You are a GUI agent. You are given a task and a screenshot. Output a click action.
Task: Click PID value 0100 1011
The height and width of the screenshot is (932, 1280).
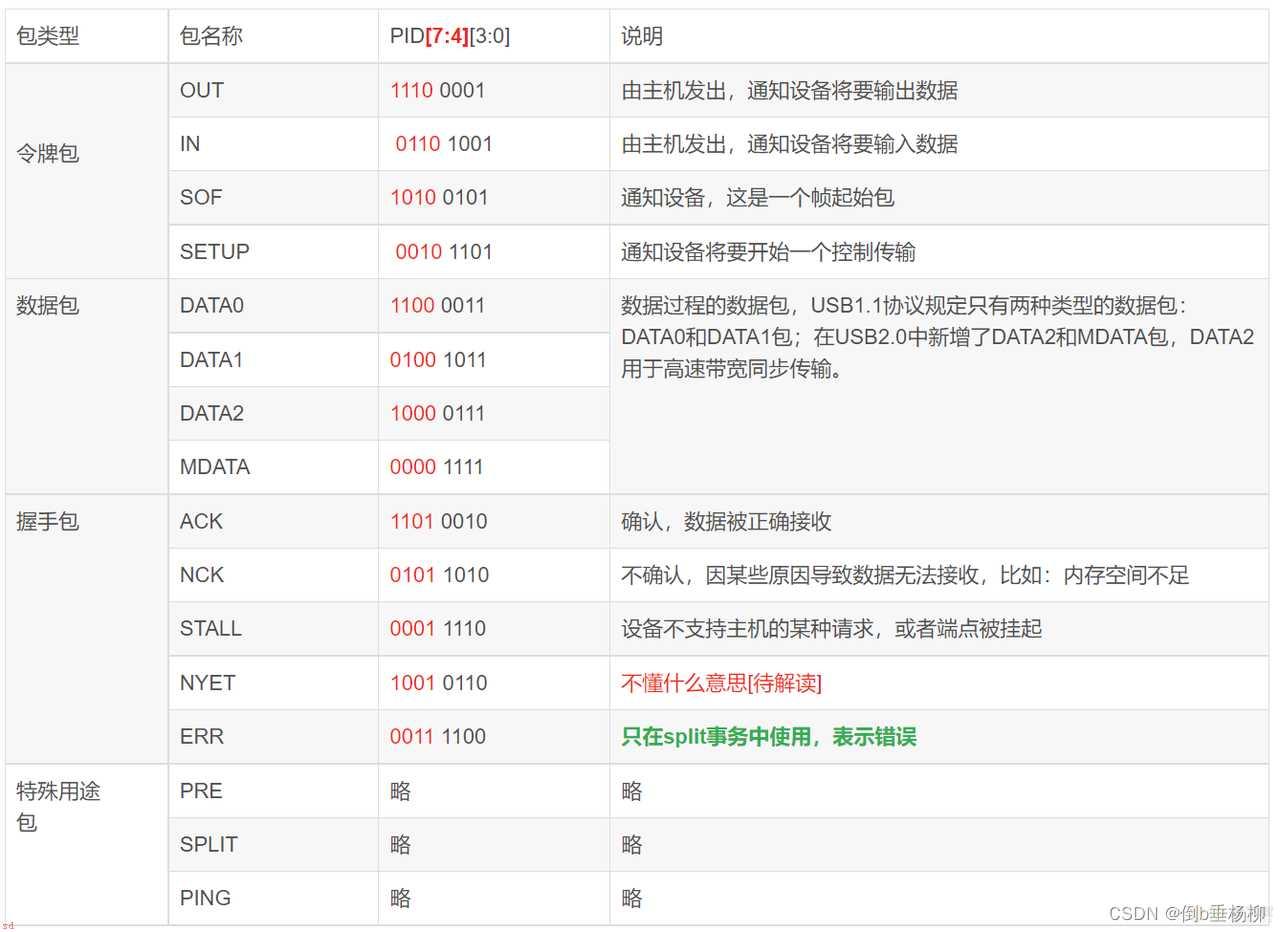[x=438, y=360]
